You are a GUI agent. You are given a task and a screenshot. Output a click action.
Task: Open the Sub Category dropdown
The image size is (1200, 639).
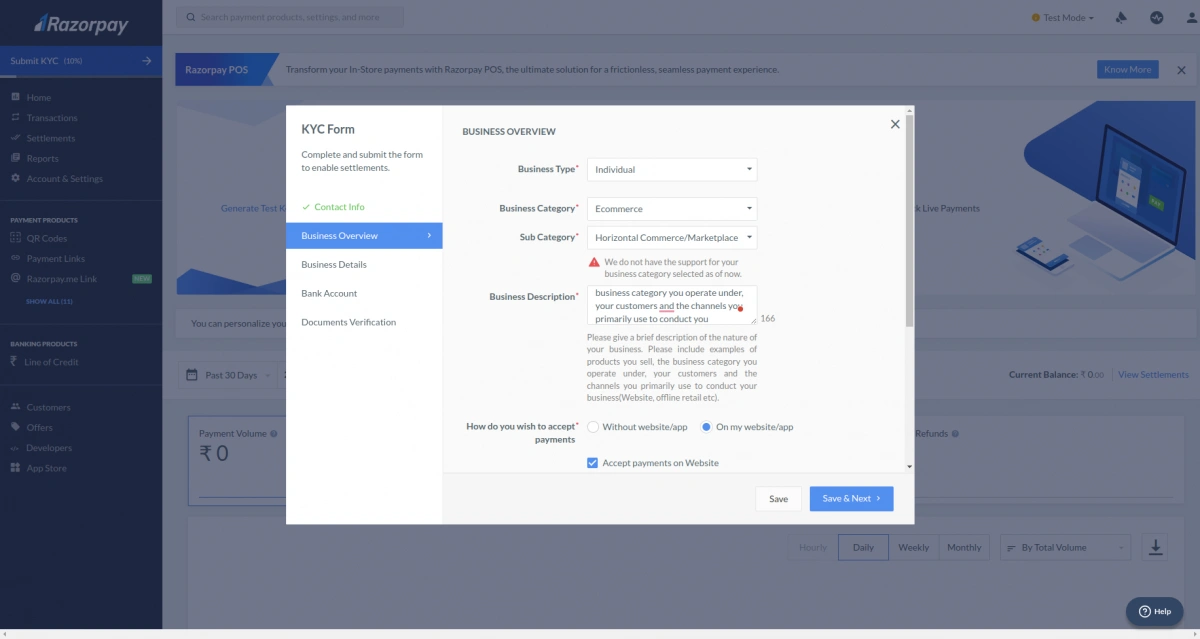[x=671, y=237]
